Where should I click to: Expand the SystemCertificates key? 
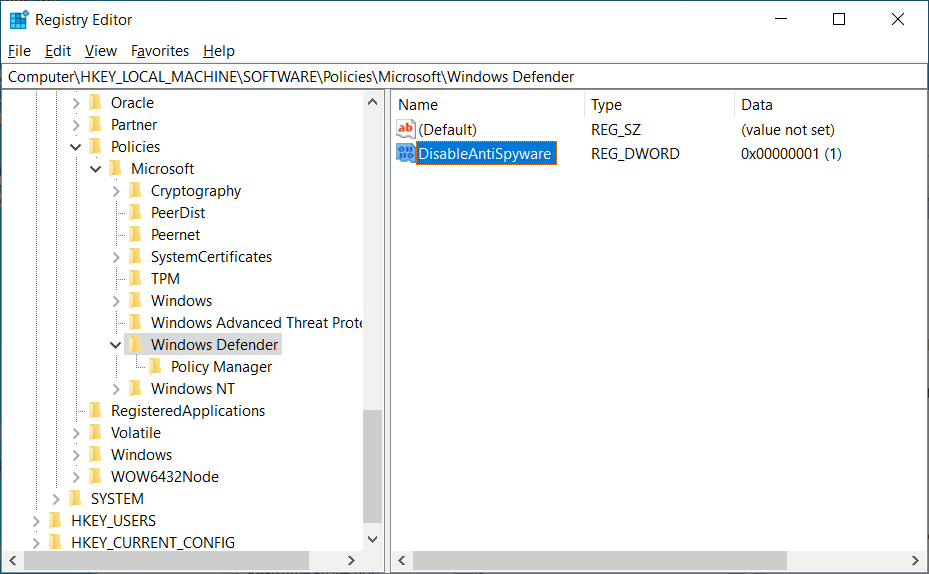[x=116, y=257]
